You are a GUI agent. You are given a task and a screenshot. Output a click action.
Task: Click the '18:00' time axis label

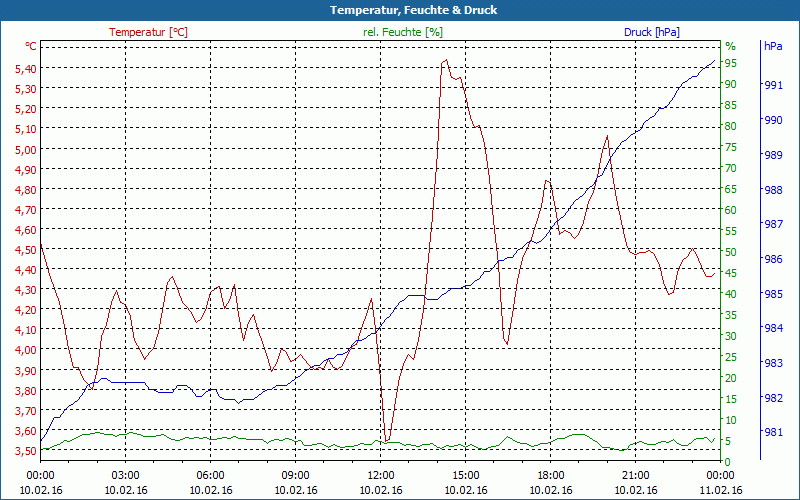point(551,476)
